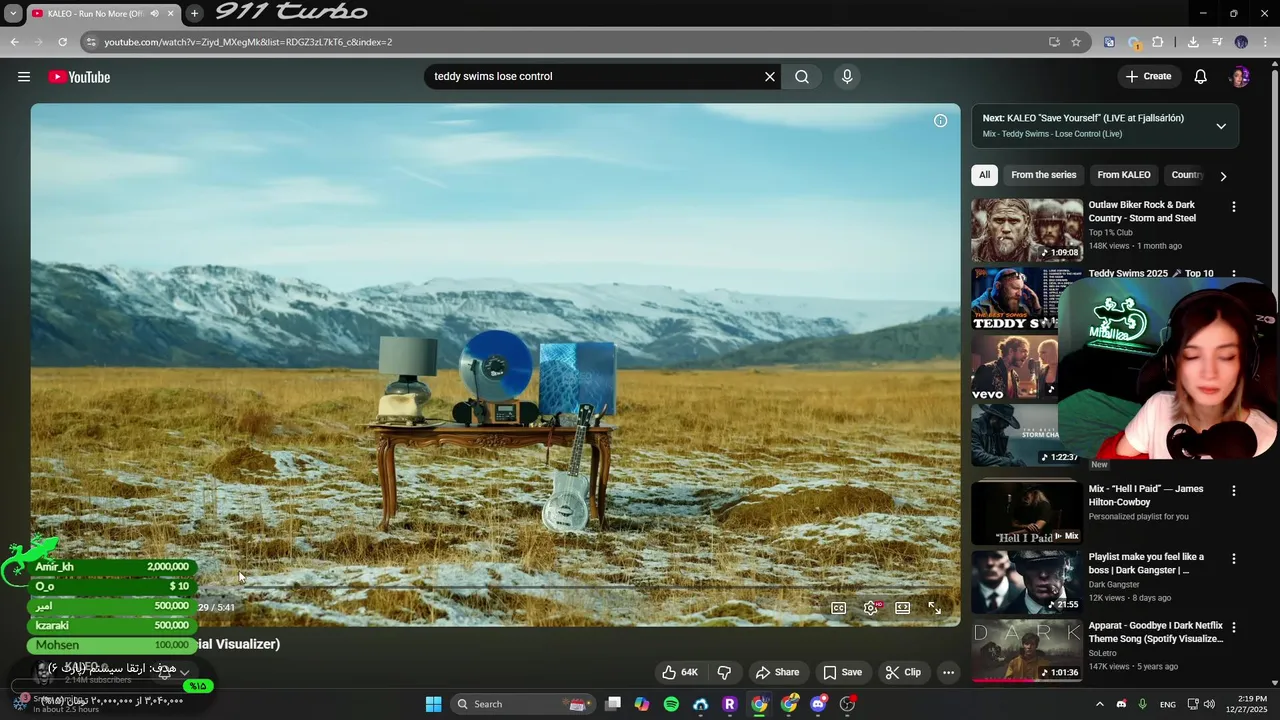This screenshot has width=1280, height=720.
Task: Open media controls icon in Chrome toolbar
Action: click(x=1217, y=42)
